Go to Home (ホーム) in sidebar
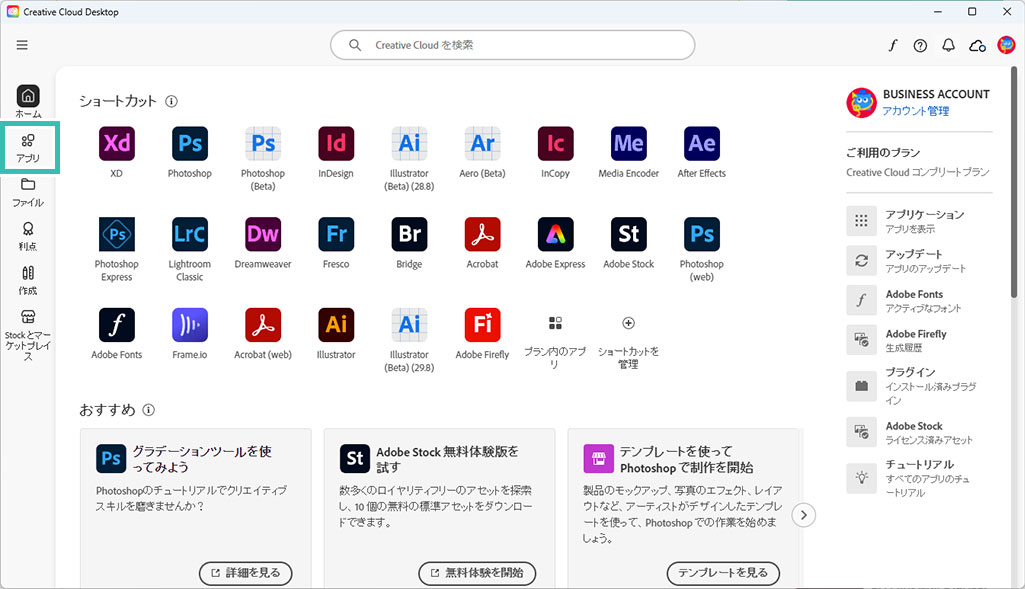This screenshot has height=589, width=1025. click(x=28, y=101)
